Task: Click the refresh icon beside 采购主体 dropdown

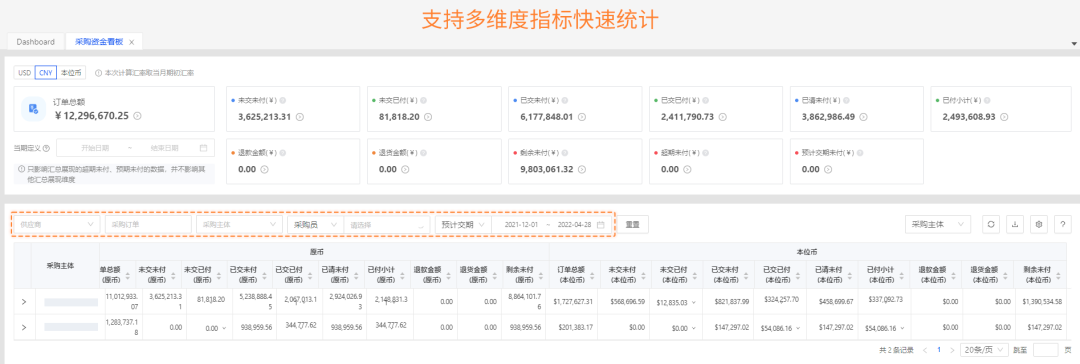Action: 990,224
